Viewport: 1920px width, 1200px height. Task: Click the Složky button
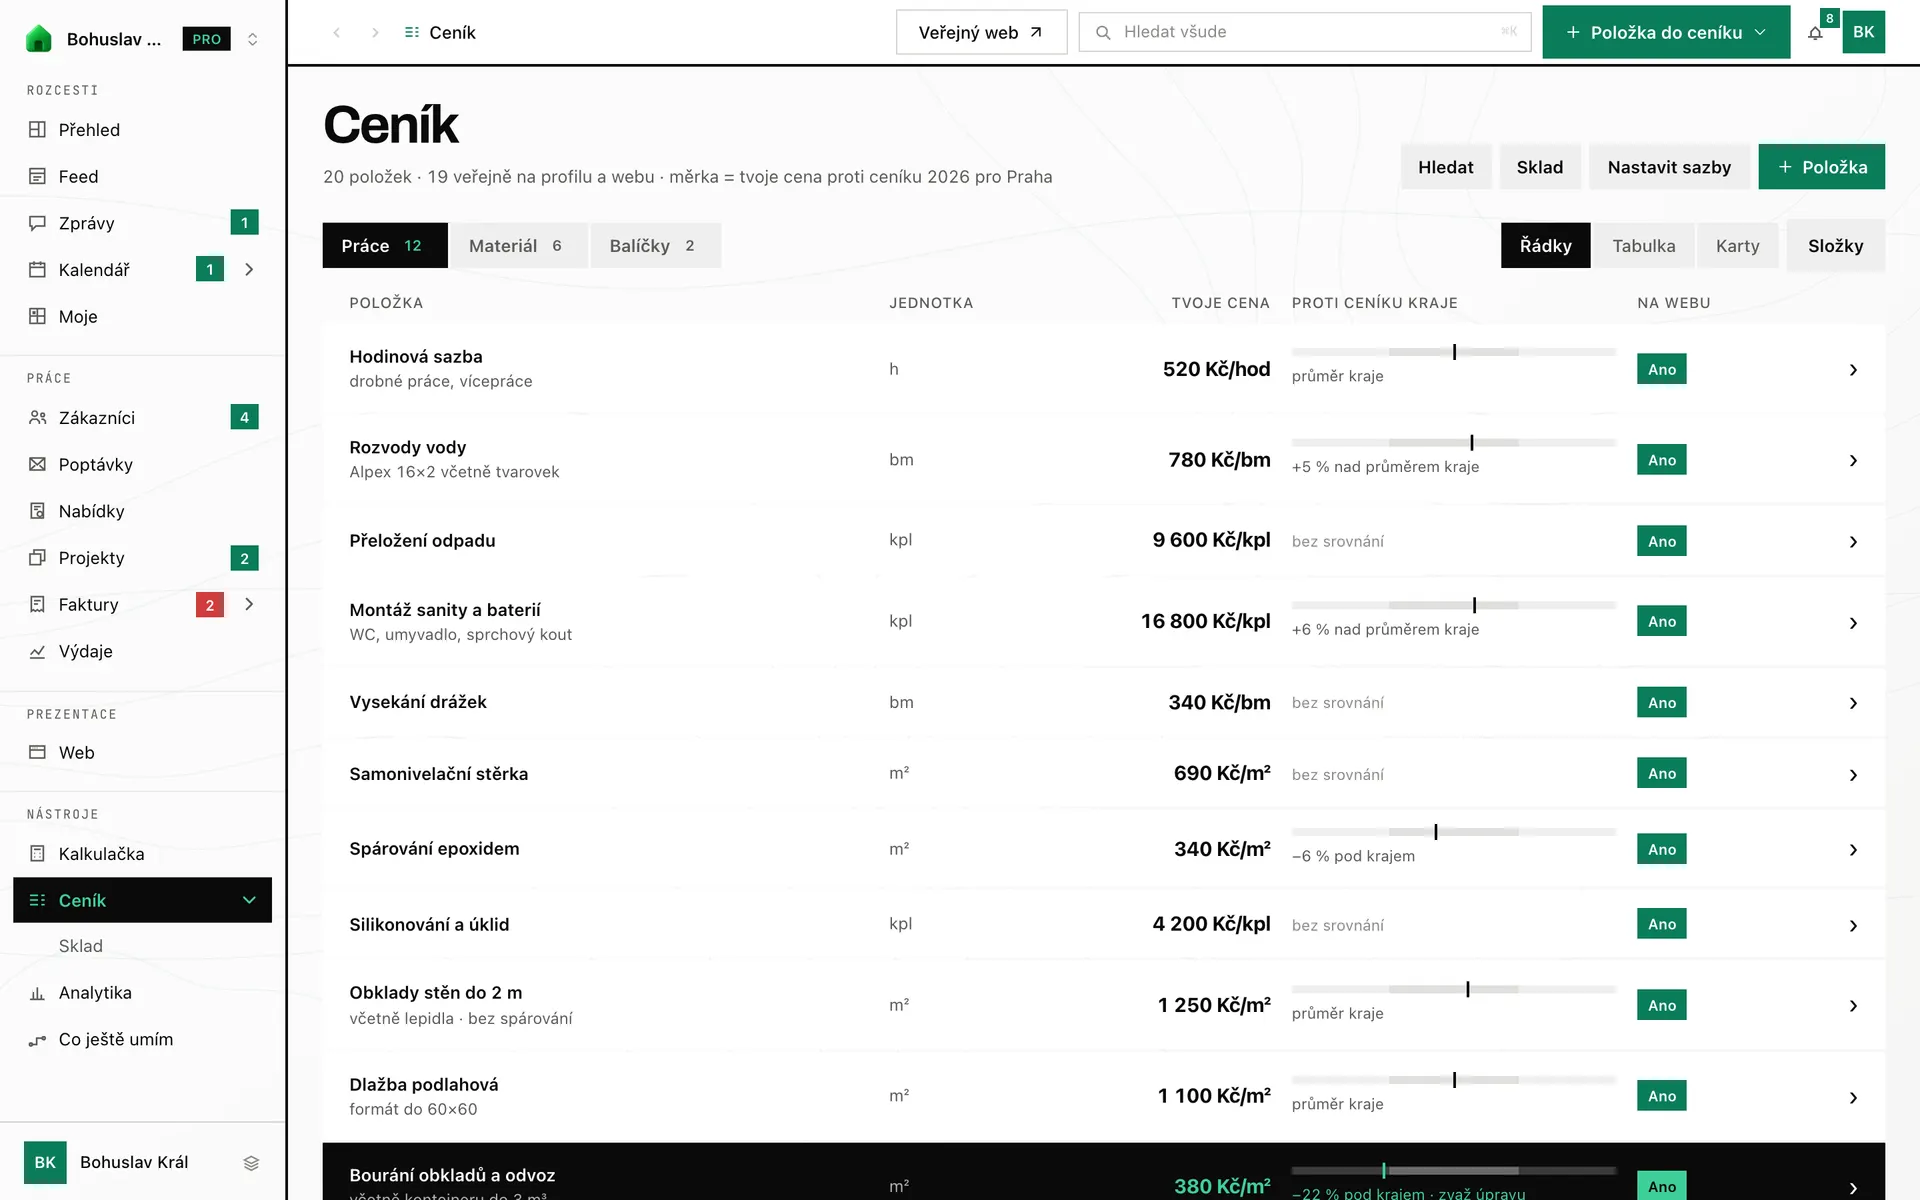point(1835,246)
